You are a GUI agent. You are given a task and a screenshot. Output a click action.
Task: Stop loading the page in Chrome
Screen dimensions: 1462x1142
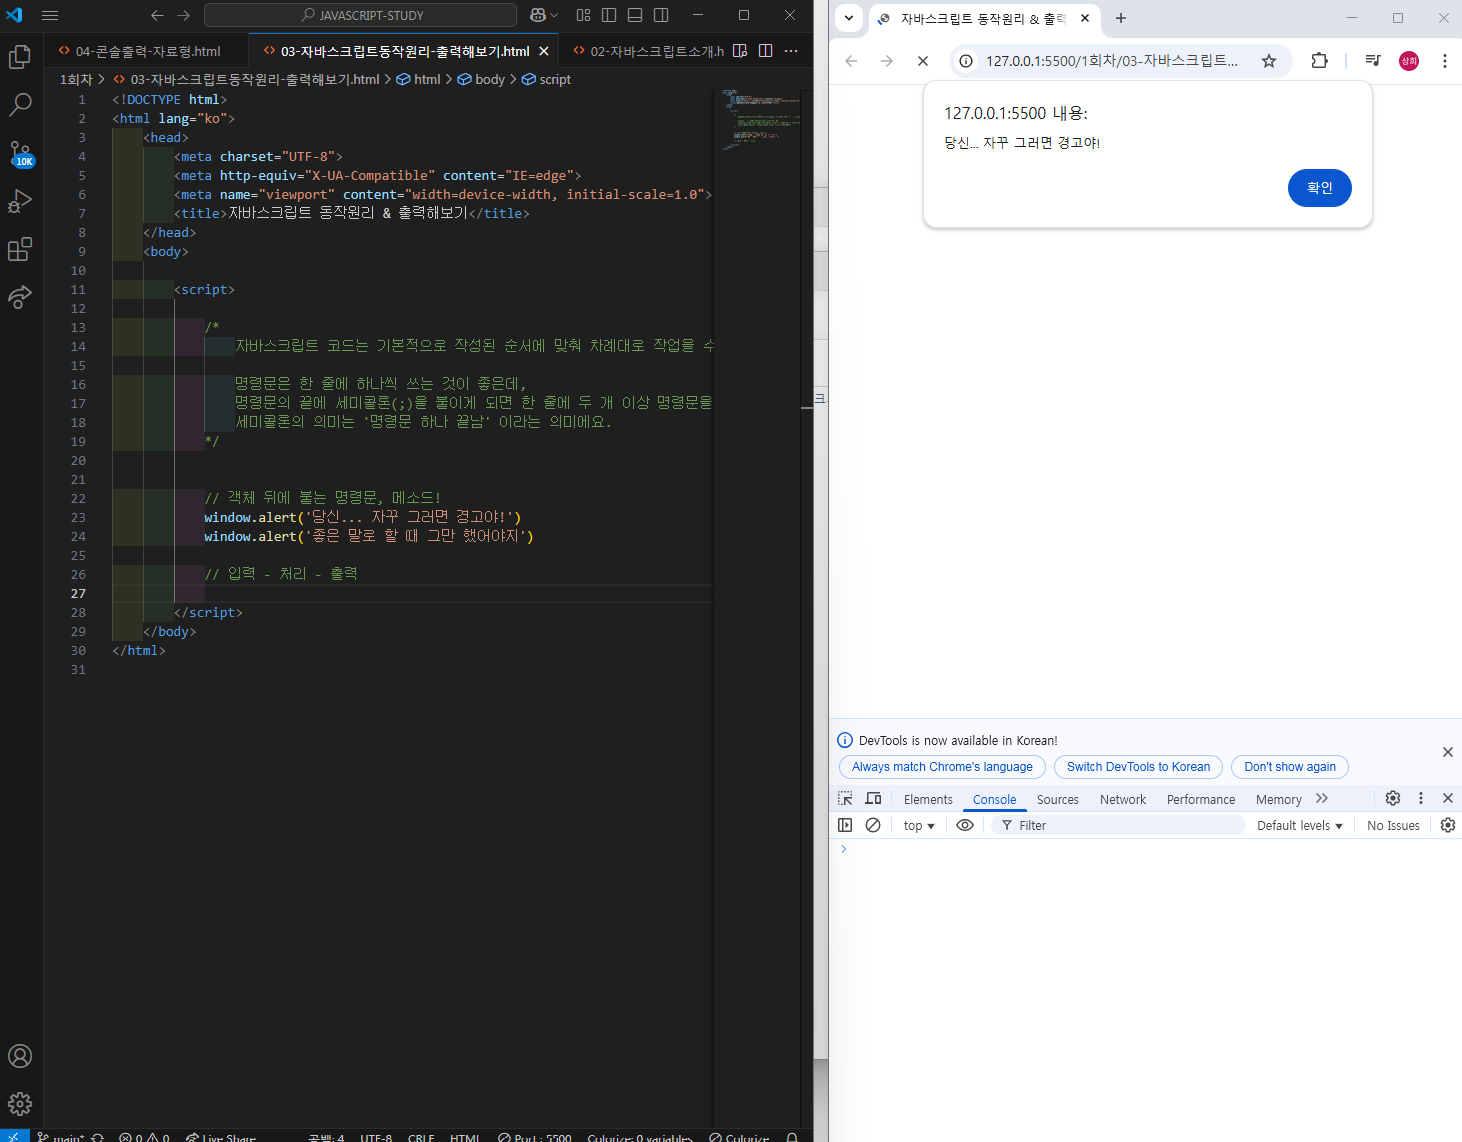click(x=923, y=61)
